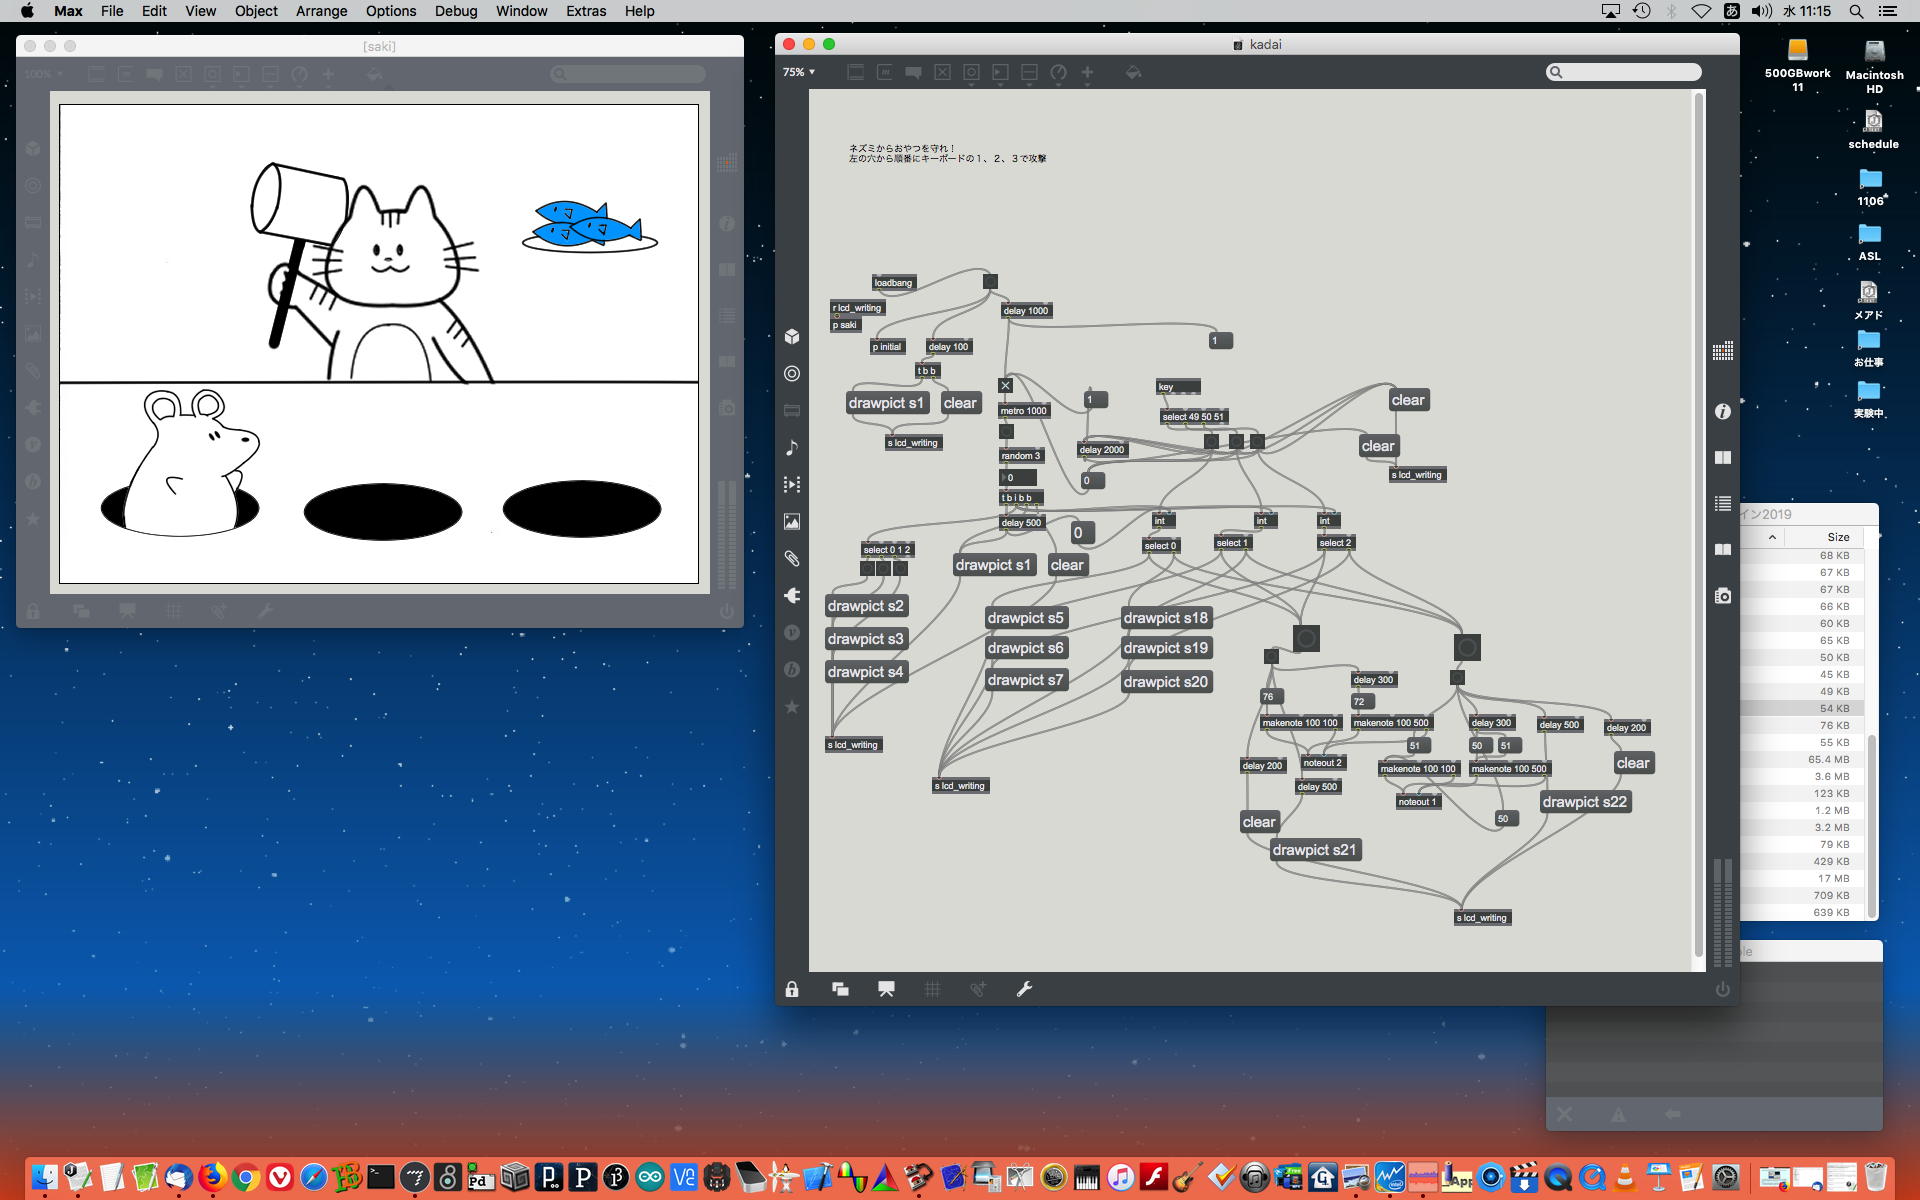The width and height of the screenshot is (1920, 1200).
Task: Click the toggle below metro 1000
Action: 1006,432
